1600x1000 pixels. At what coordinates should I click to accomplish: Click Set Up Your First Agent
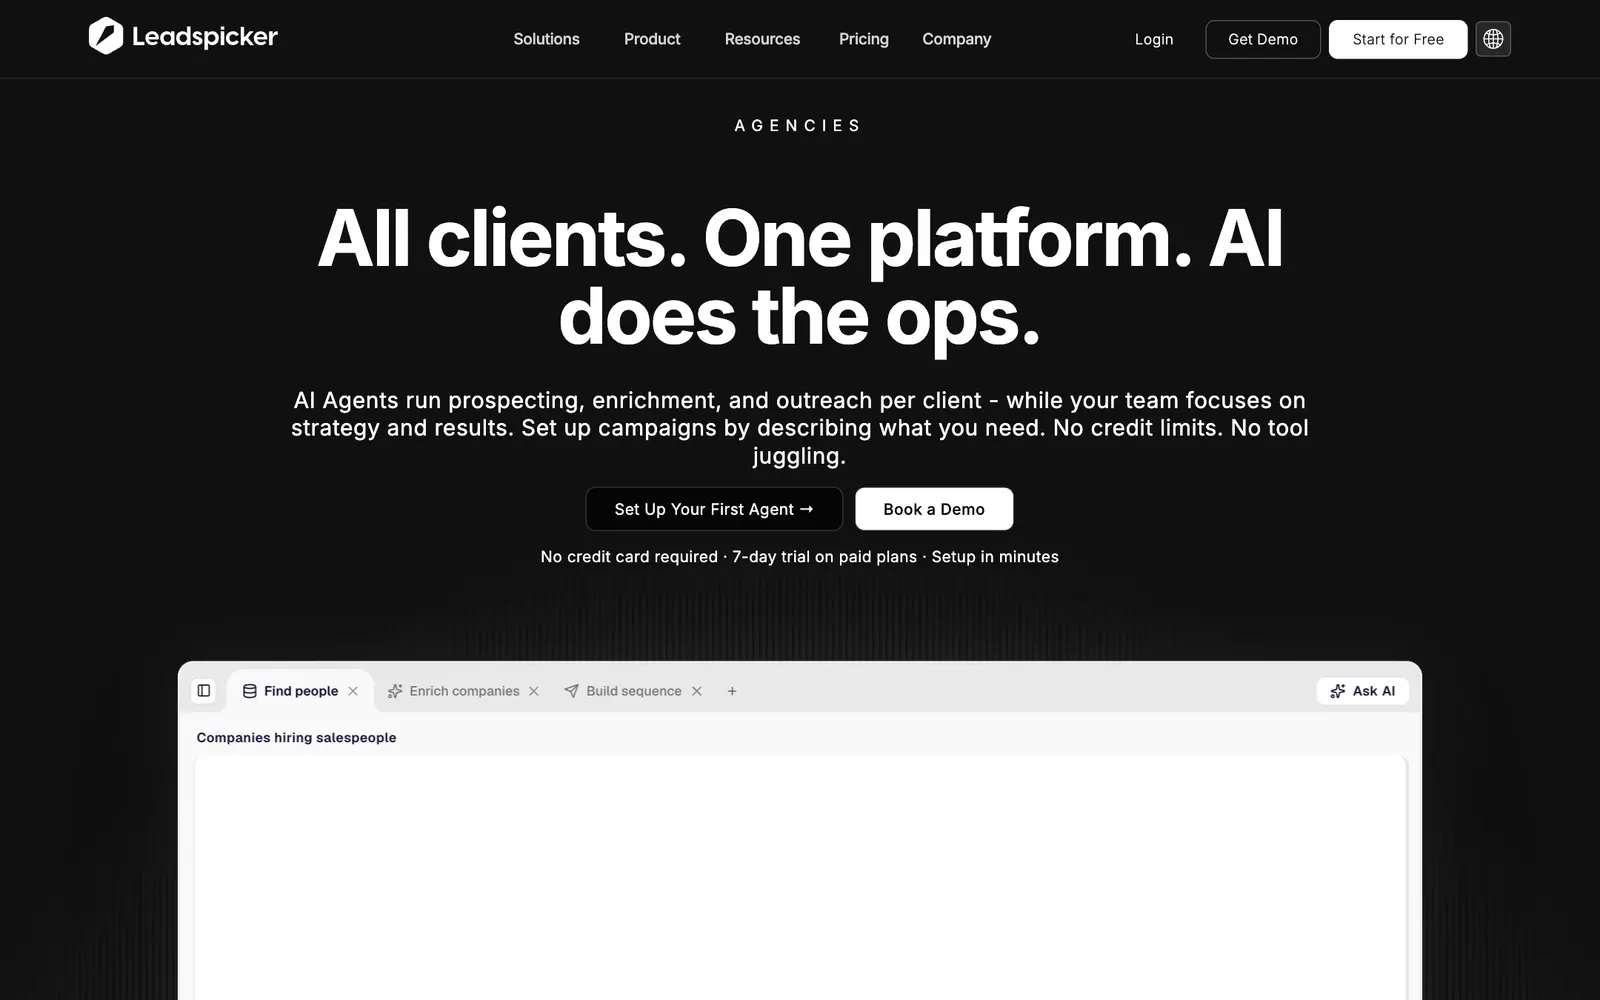714,509
